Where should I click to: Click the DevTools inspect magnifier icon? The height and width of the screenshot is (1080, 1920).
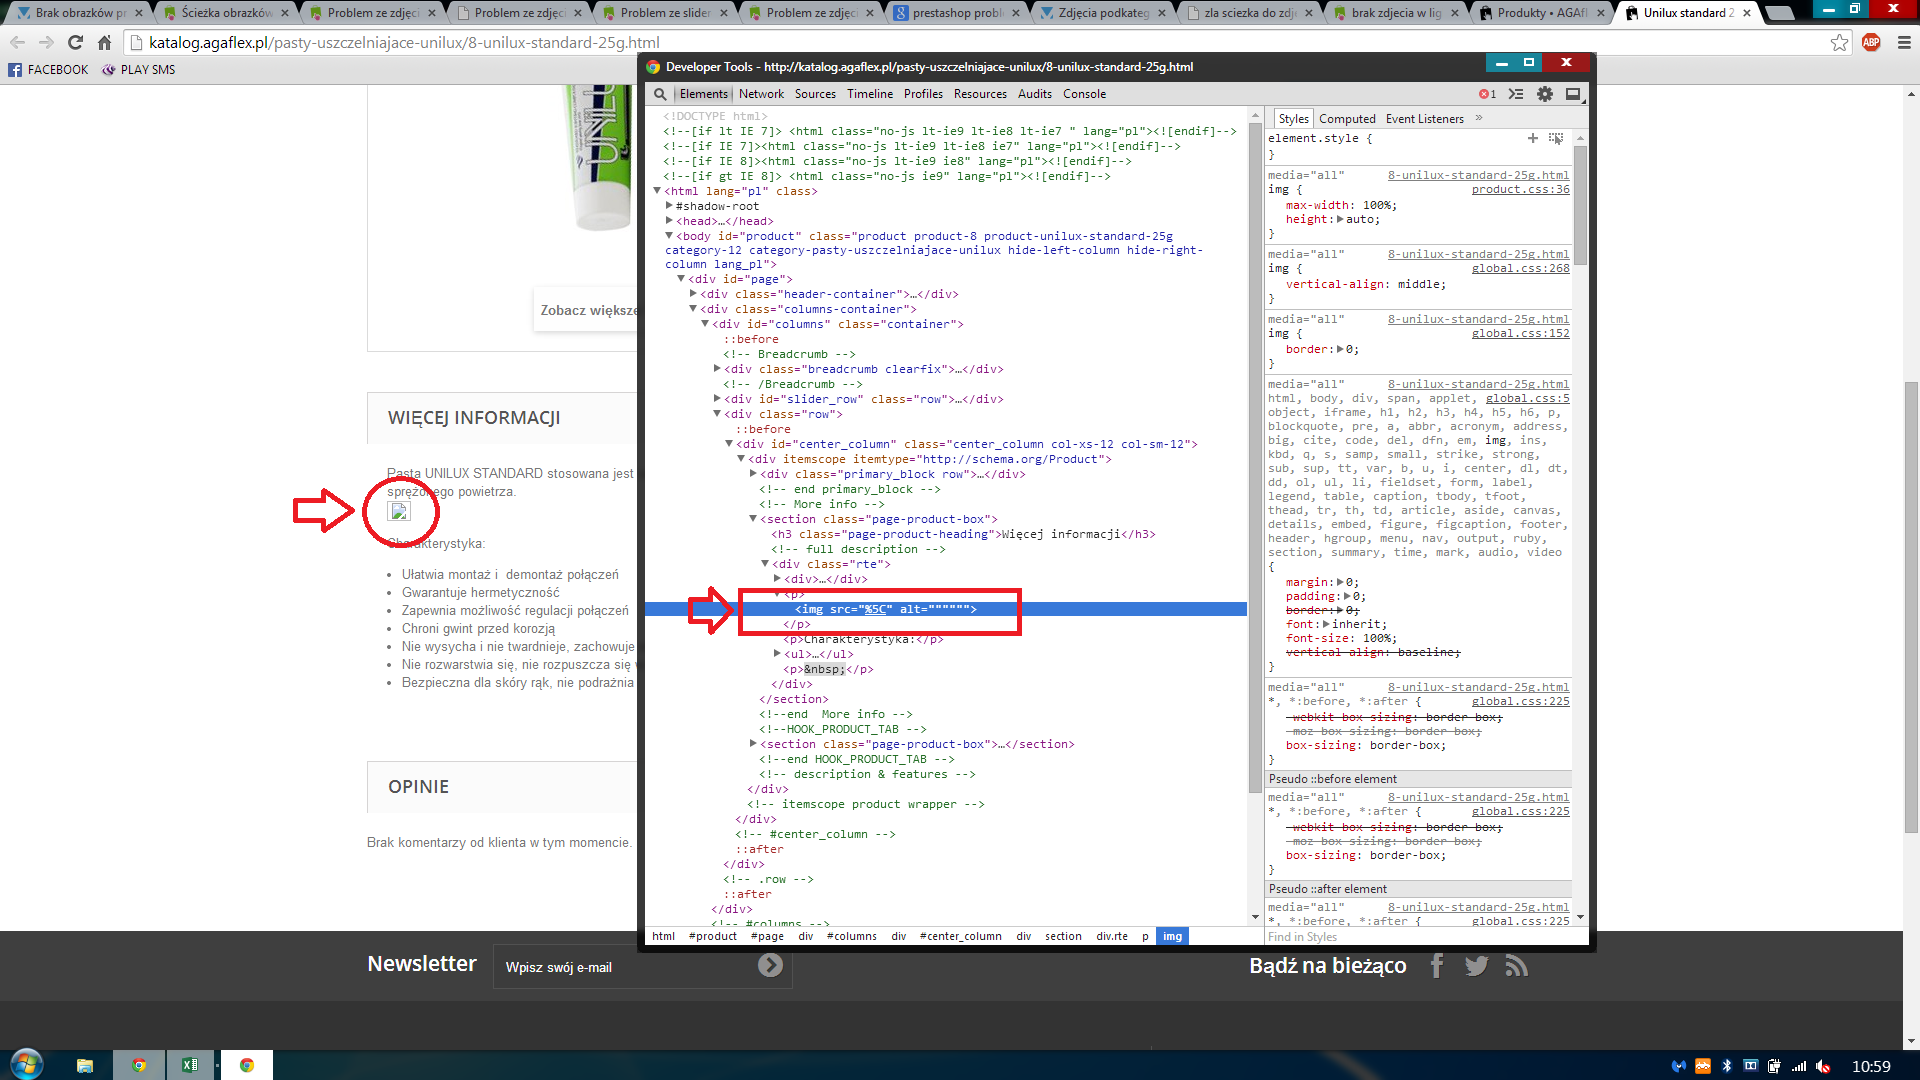pyautogui.click(x=660, y=94)
